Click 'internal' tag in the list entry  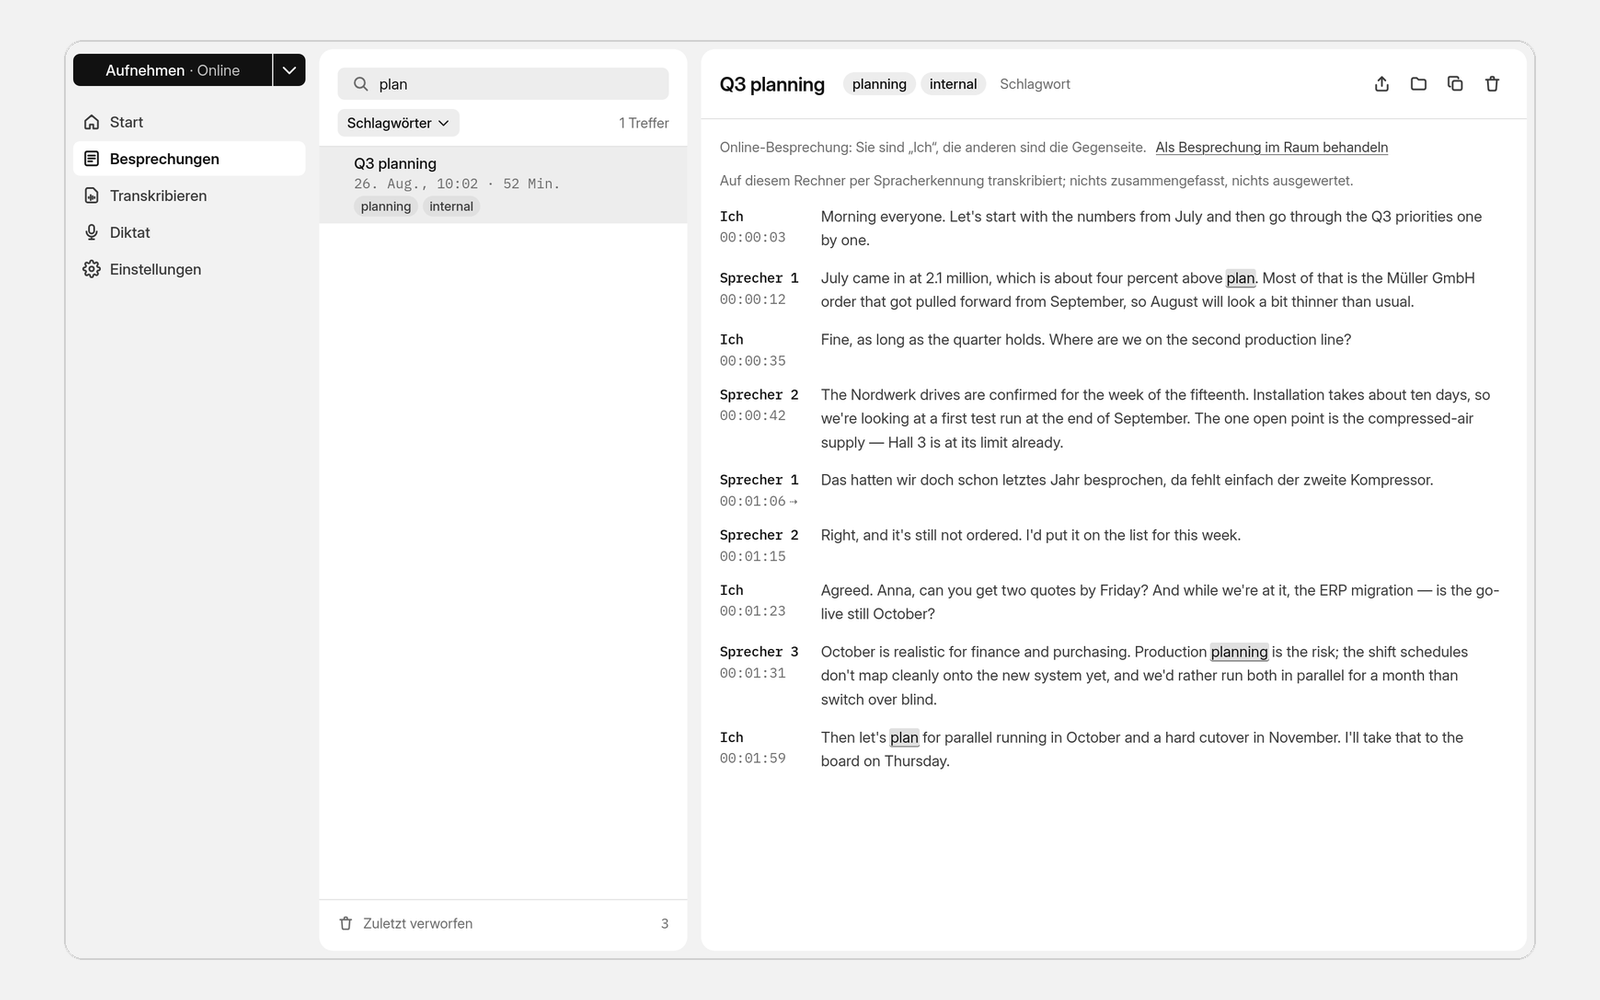[x=451, y=206]
